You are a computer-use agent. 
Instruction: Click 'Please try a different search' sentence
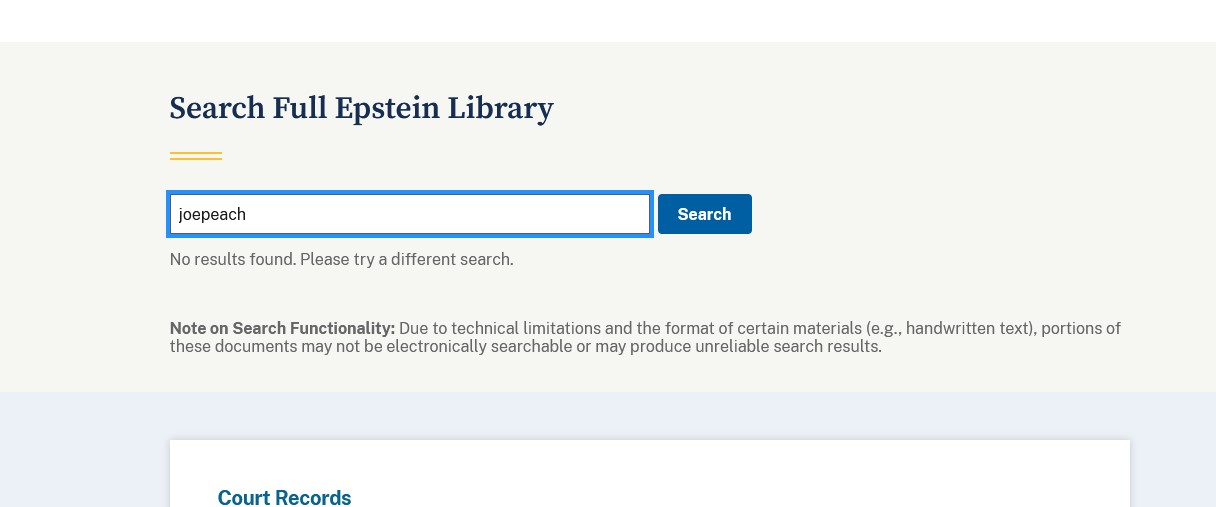click(406, 259)
